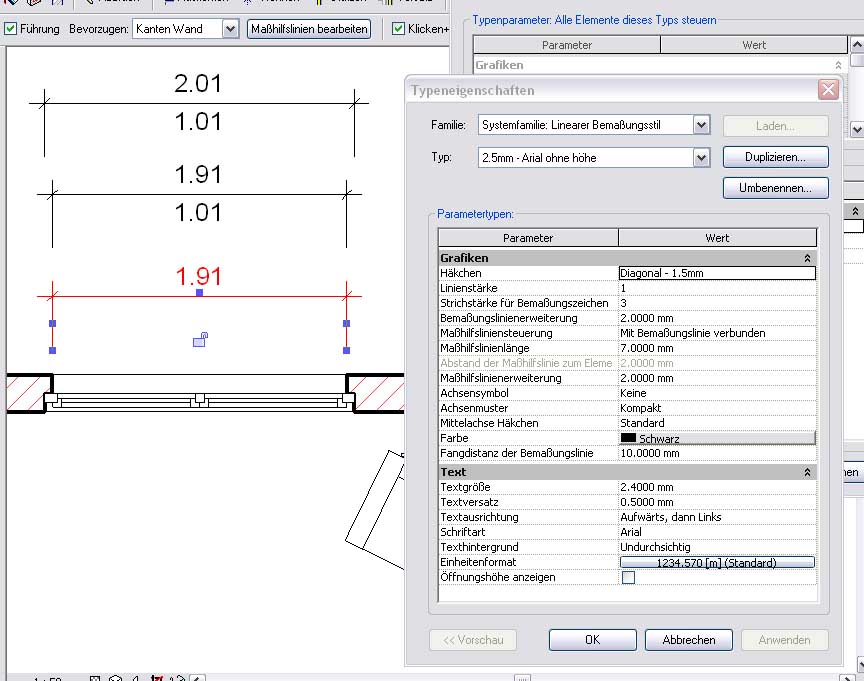Click the black 1.91 dimension text
This screenshot has height=681, width=864.
[x=198, y=175]
